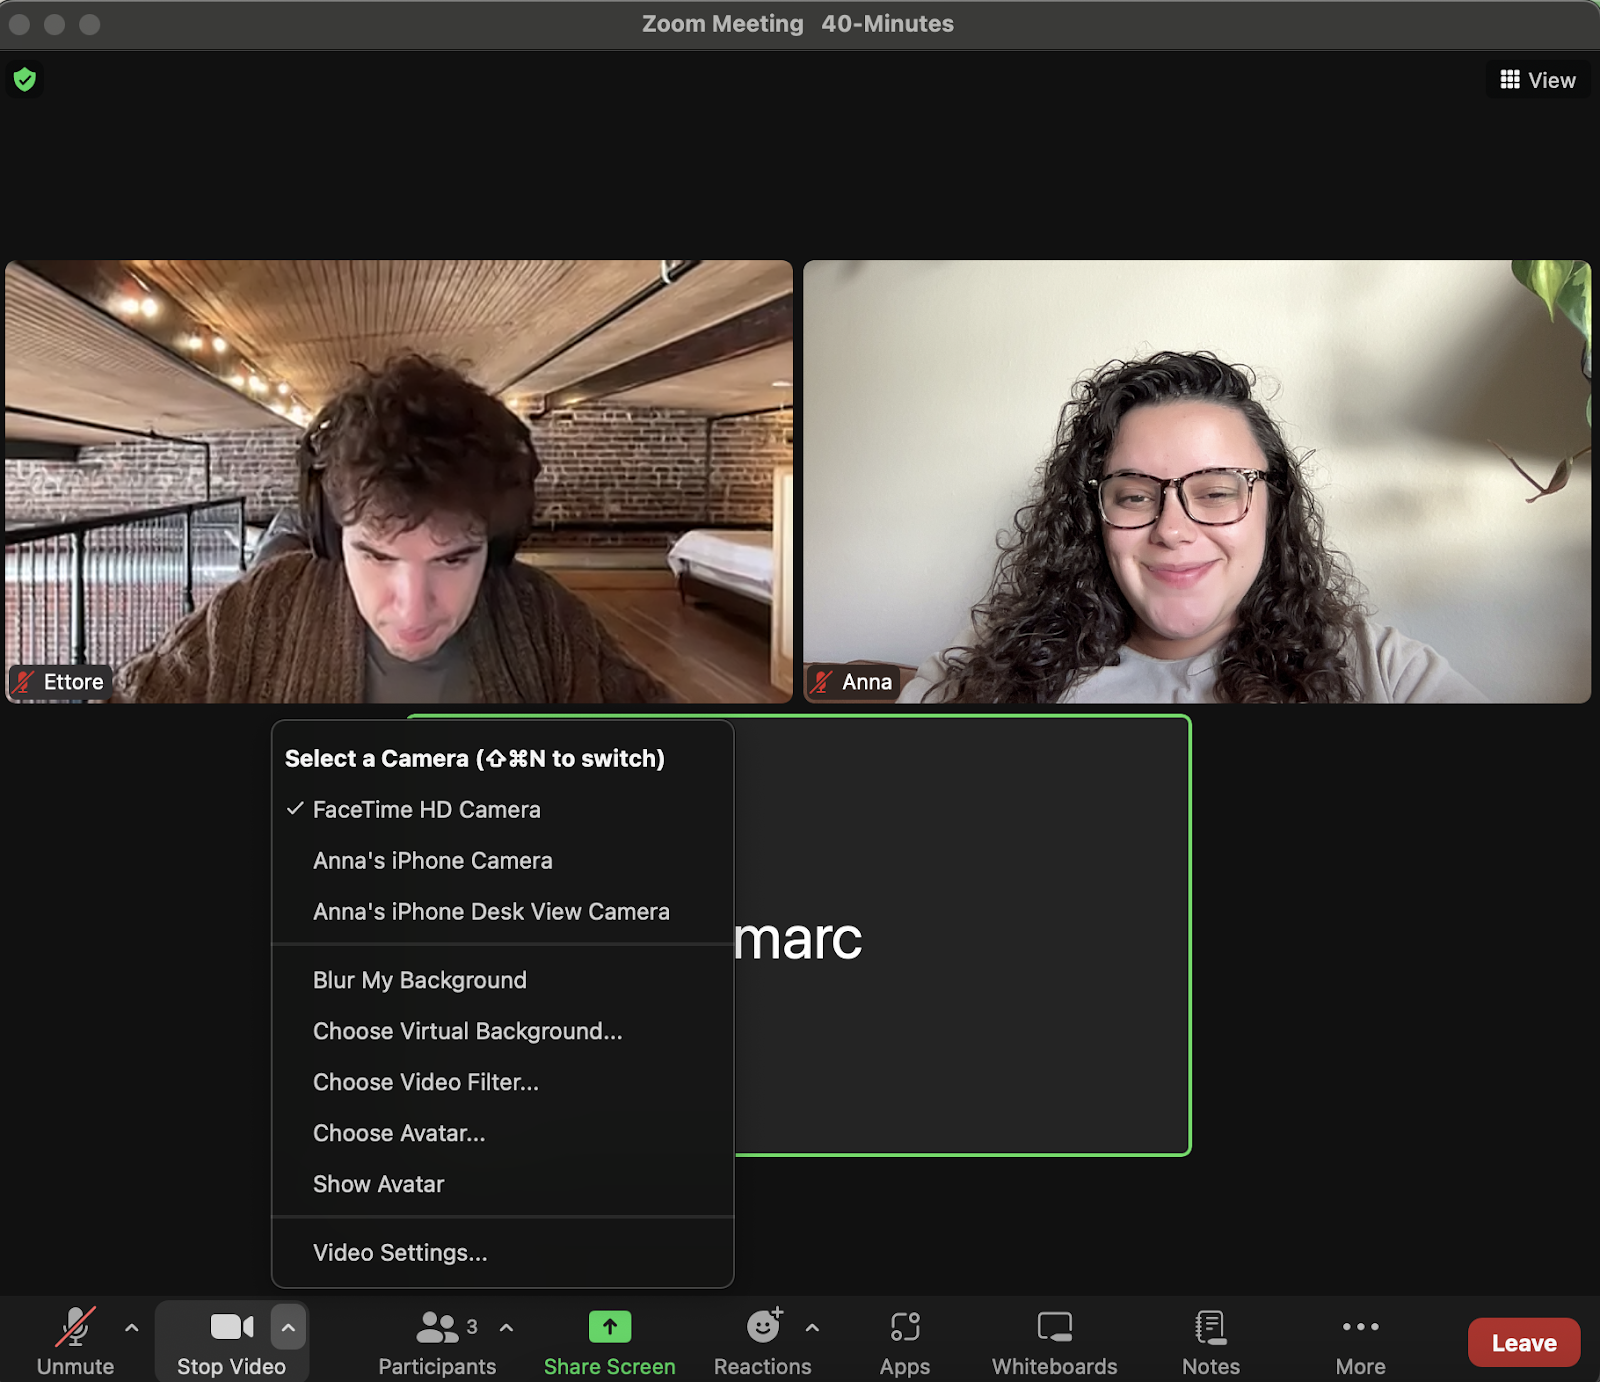Open the Reactions options chevron
Viewport: 1600px width, 1382px height.
click(x=810, y=1327)
